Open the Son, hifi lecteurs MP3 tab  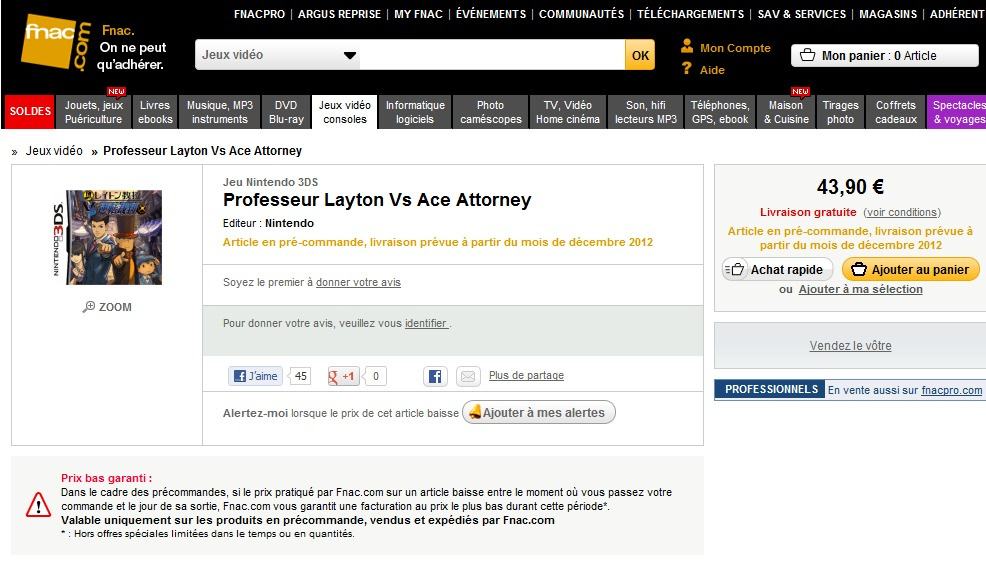pyautogui.click(x=646, y=112)
